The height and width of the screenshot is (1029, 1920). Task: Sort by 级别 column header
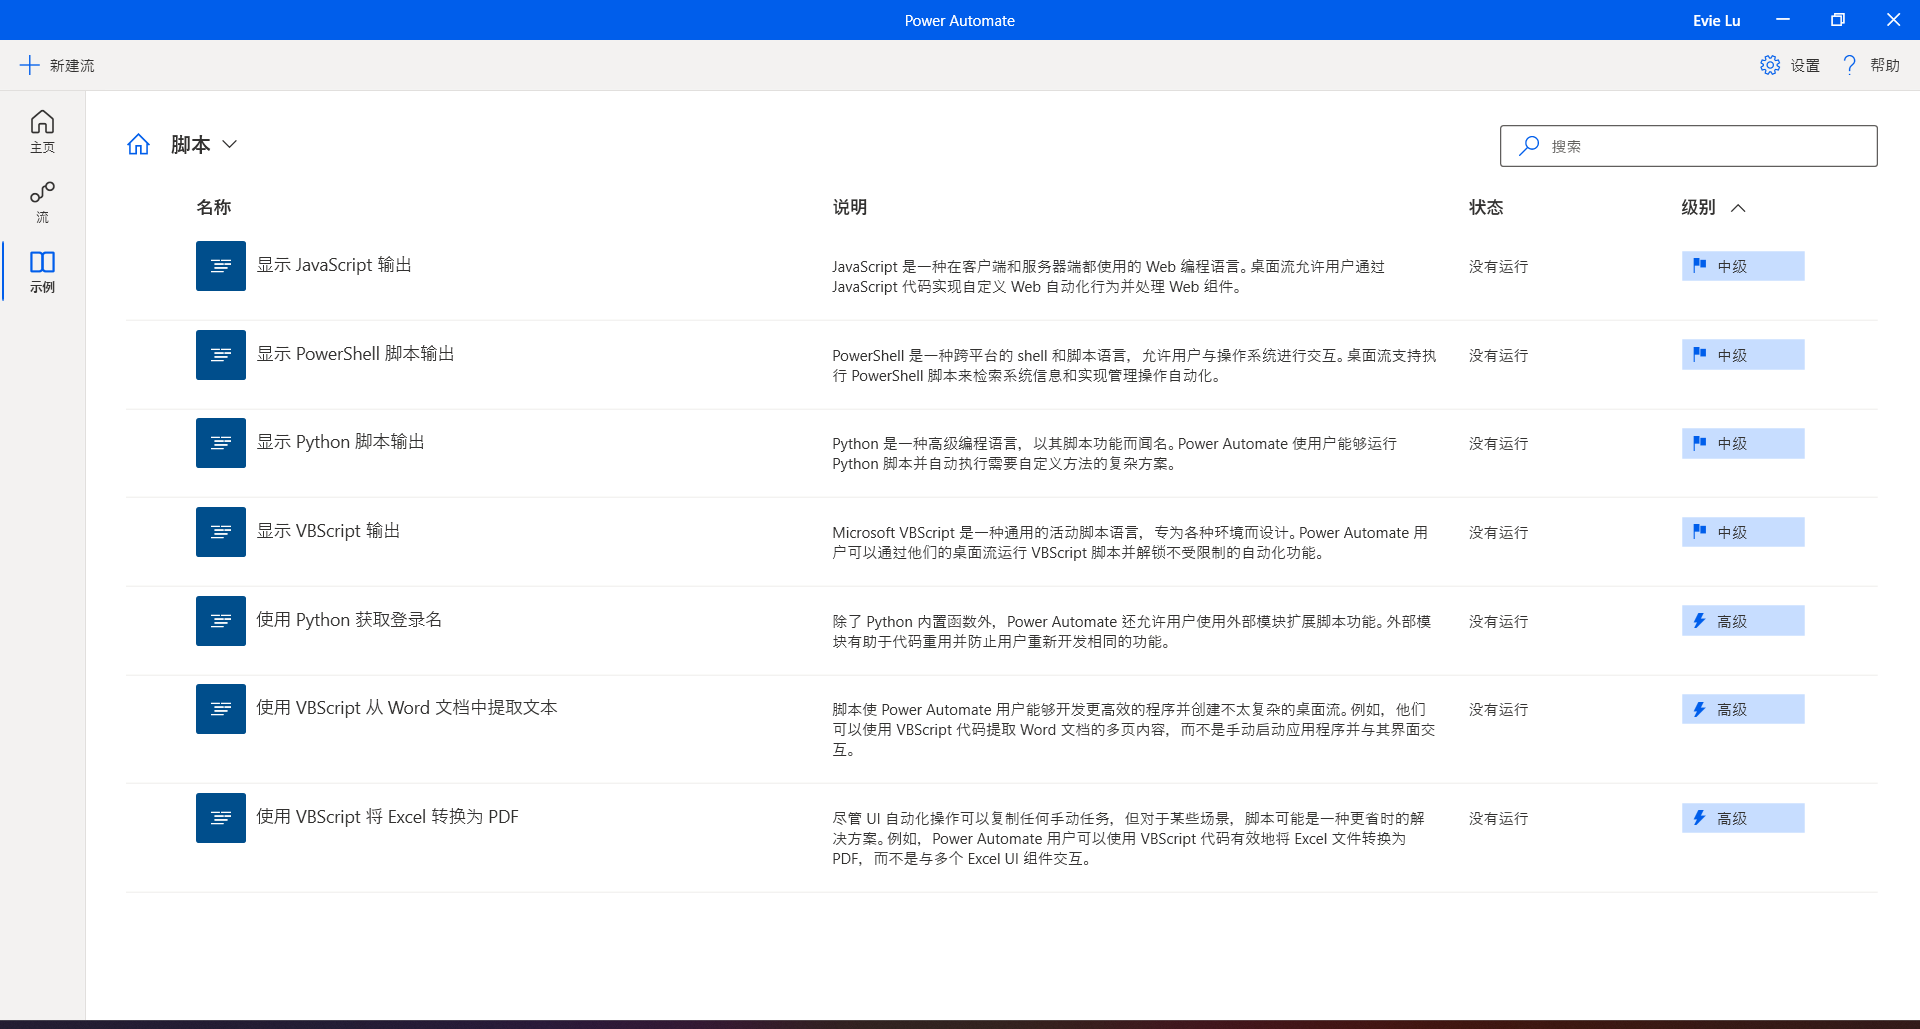(1698, 207)
